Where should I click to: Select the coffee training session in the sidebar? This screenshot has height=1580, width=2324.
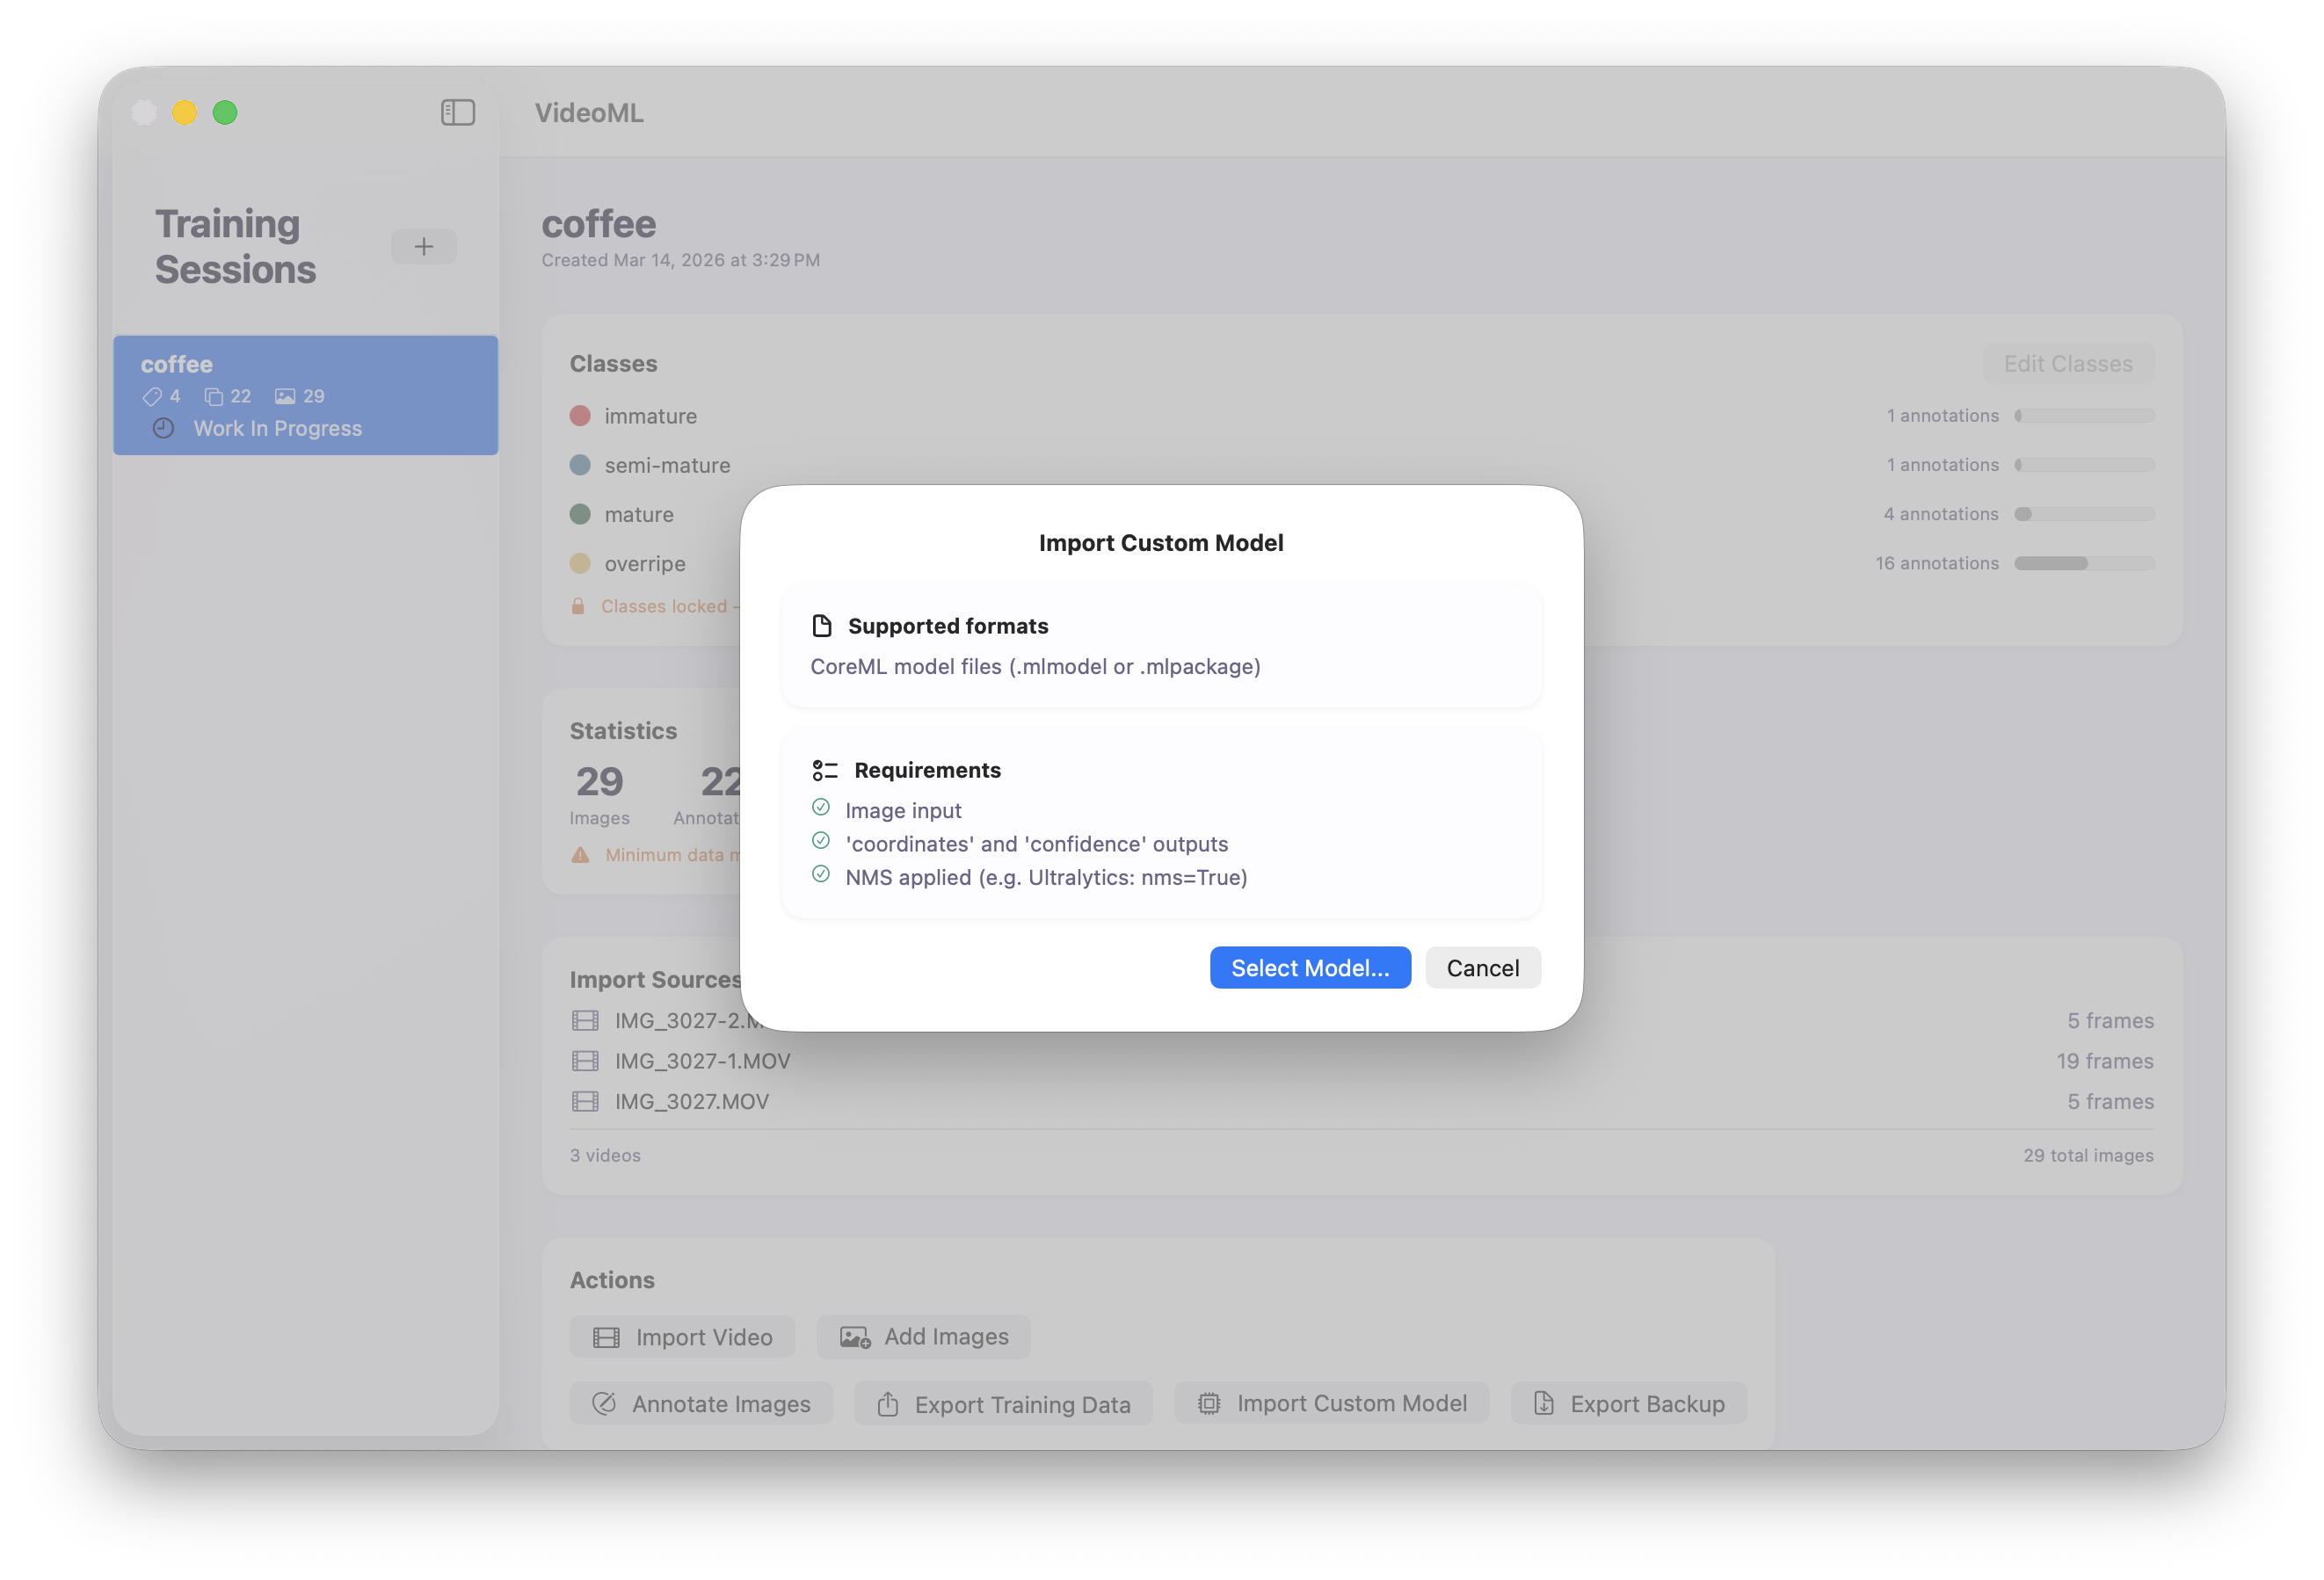pyautogui.click(x=306, y=395)
